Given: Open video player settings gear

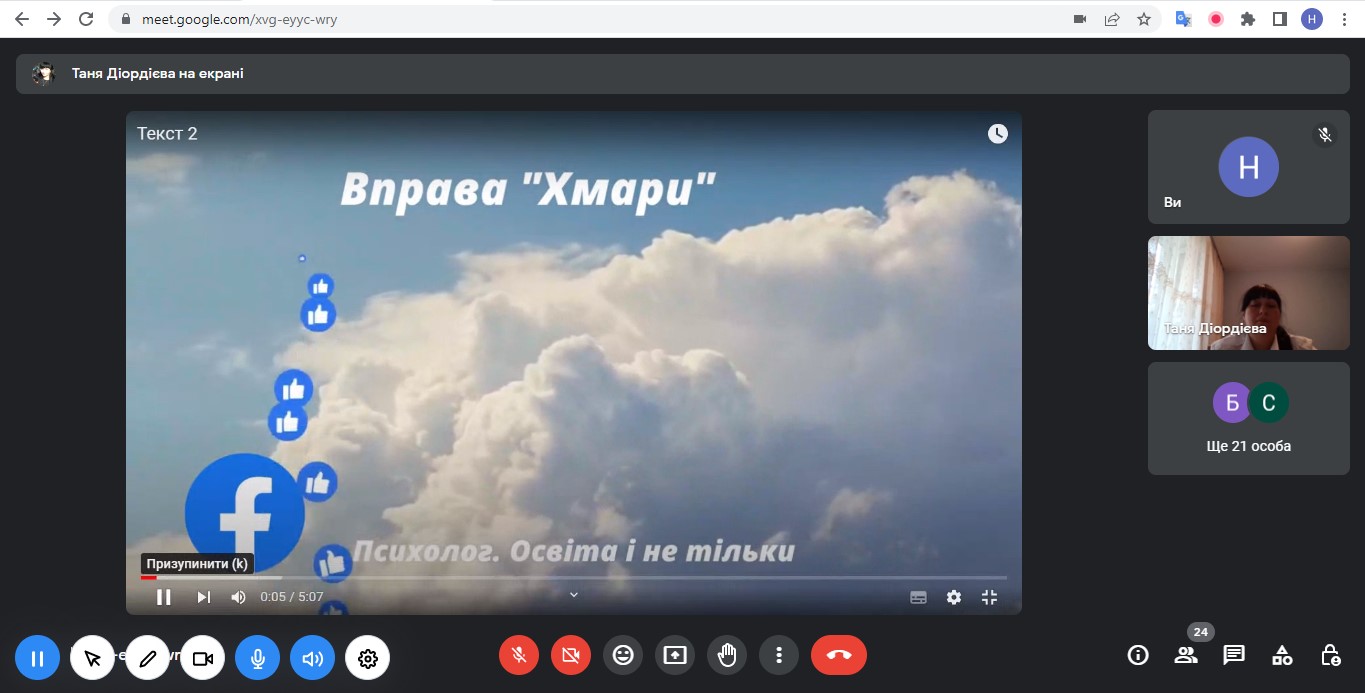Looking at the screenshot, I should point(954,597).
